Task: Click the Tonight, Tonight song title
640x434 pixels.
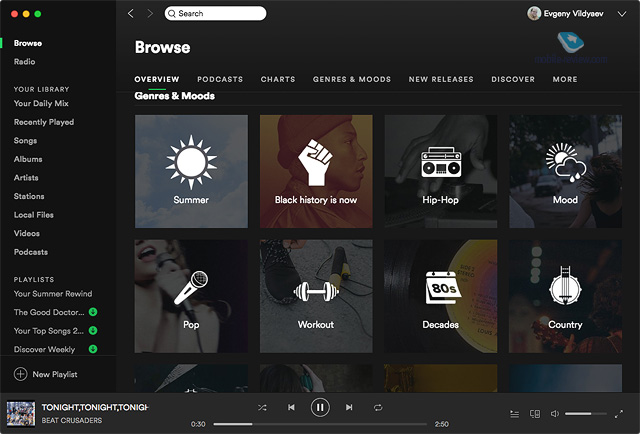Action: [95, 407]
